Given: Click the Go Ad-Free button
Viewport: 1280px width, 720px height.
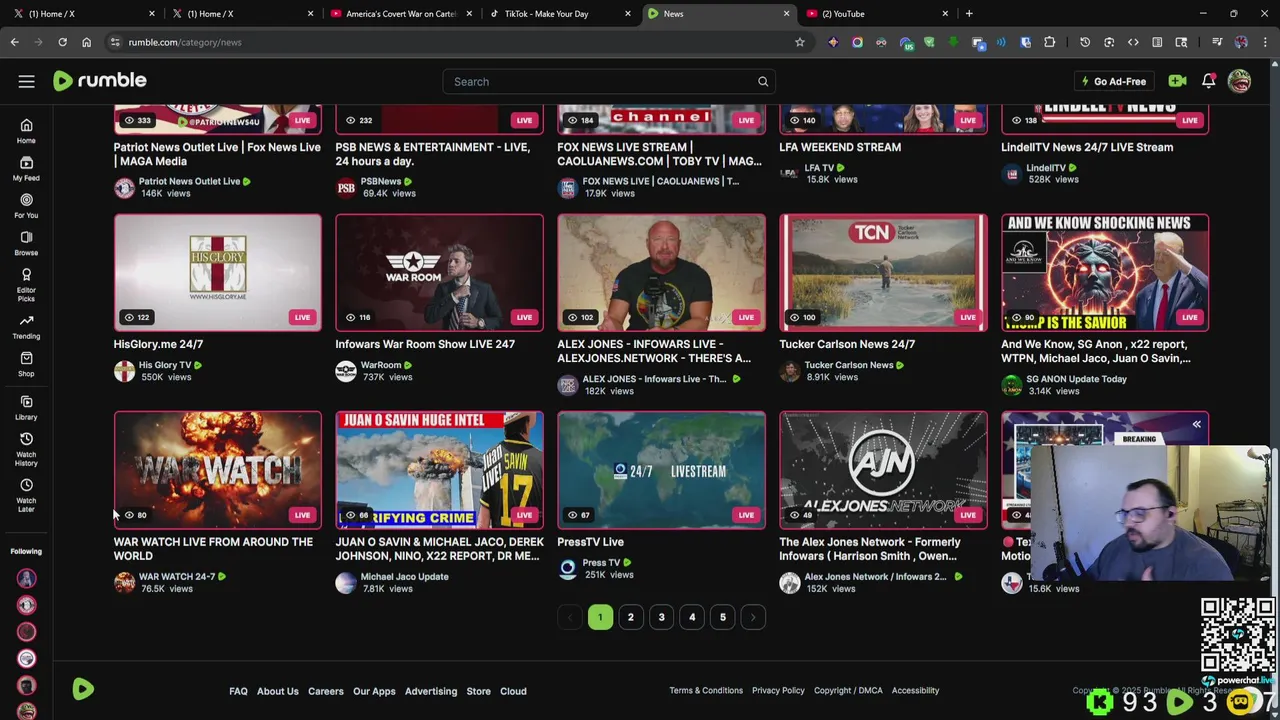Looking at the screenshot, I should pos(1113,81).
